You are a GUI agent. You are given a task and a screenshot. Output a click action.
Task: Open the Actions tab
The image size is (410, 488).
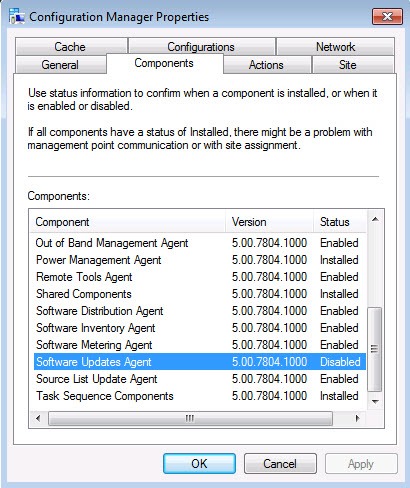pyautogui.click(x=266, y=64)
